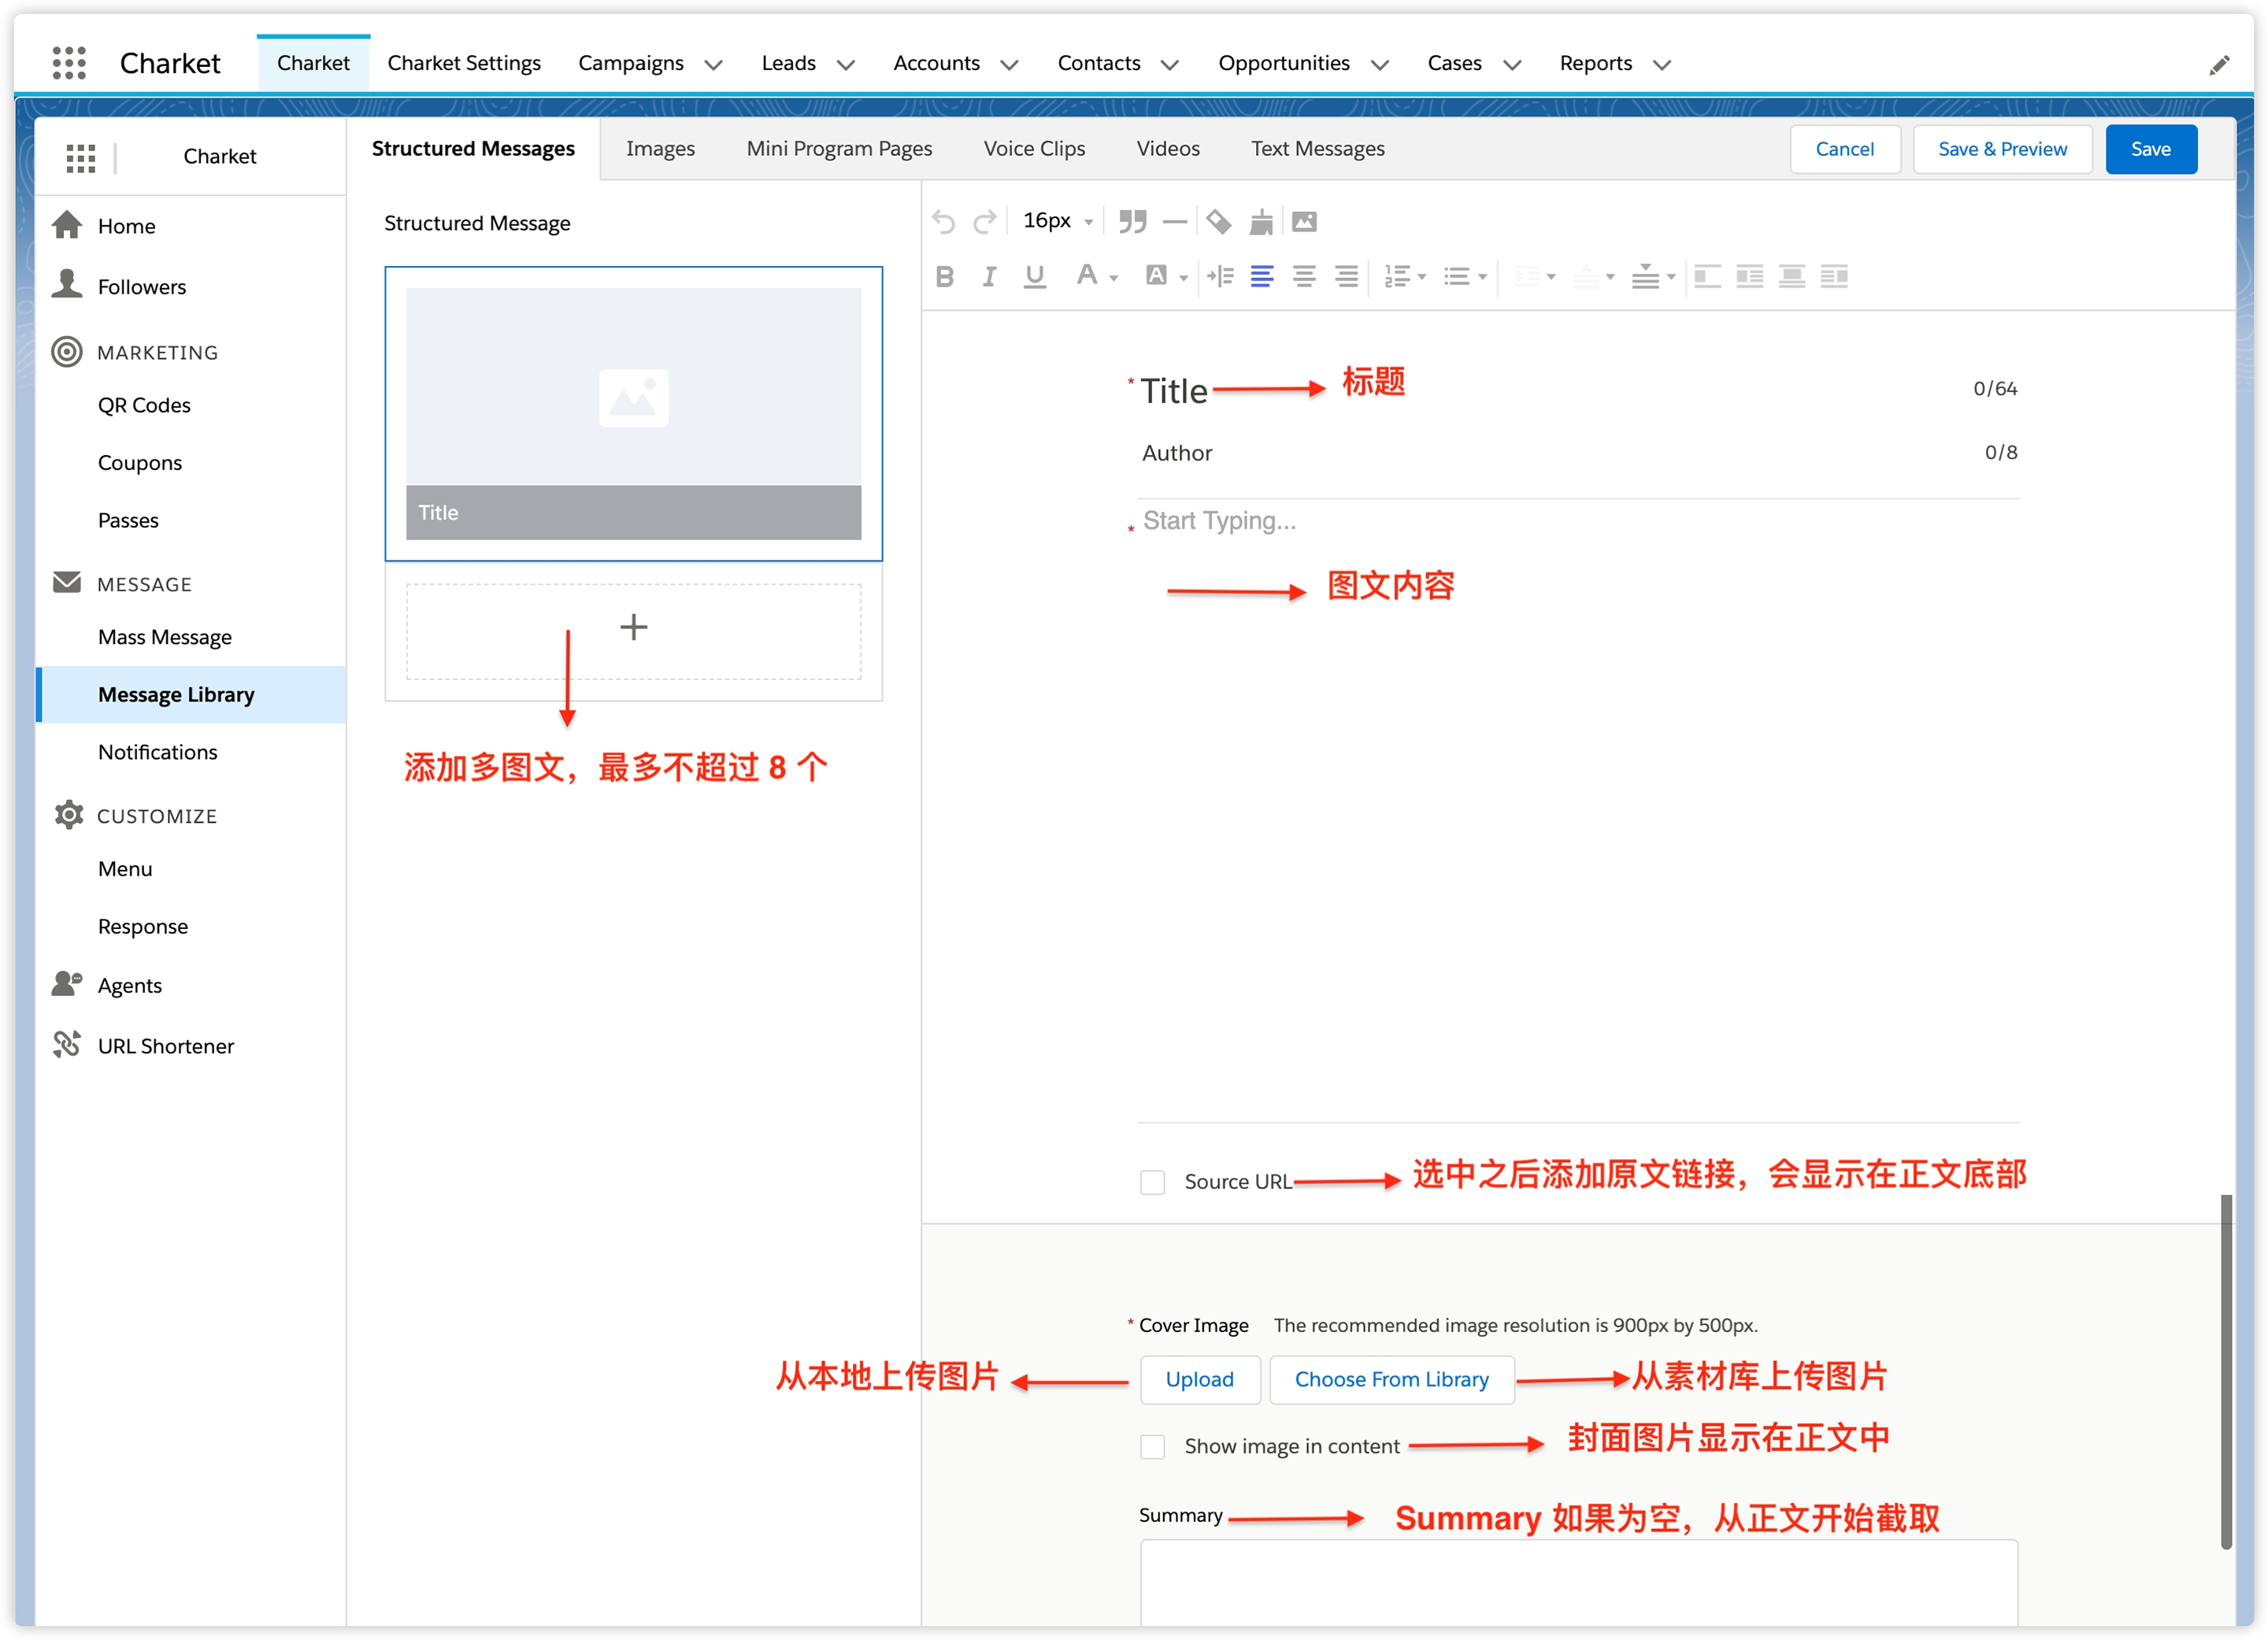Click the redo arrow in editor toolbar

985,221
